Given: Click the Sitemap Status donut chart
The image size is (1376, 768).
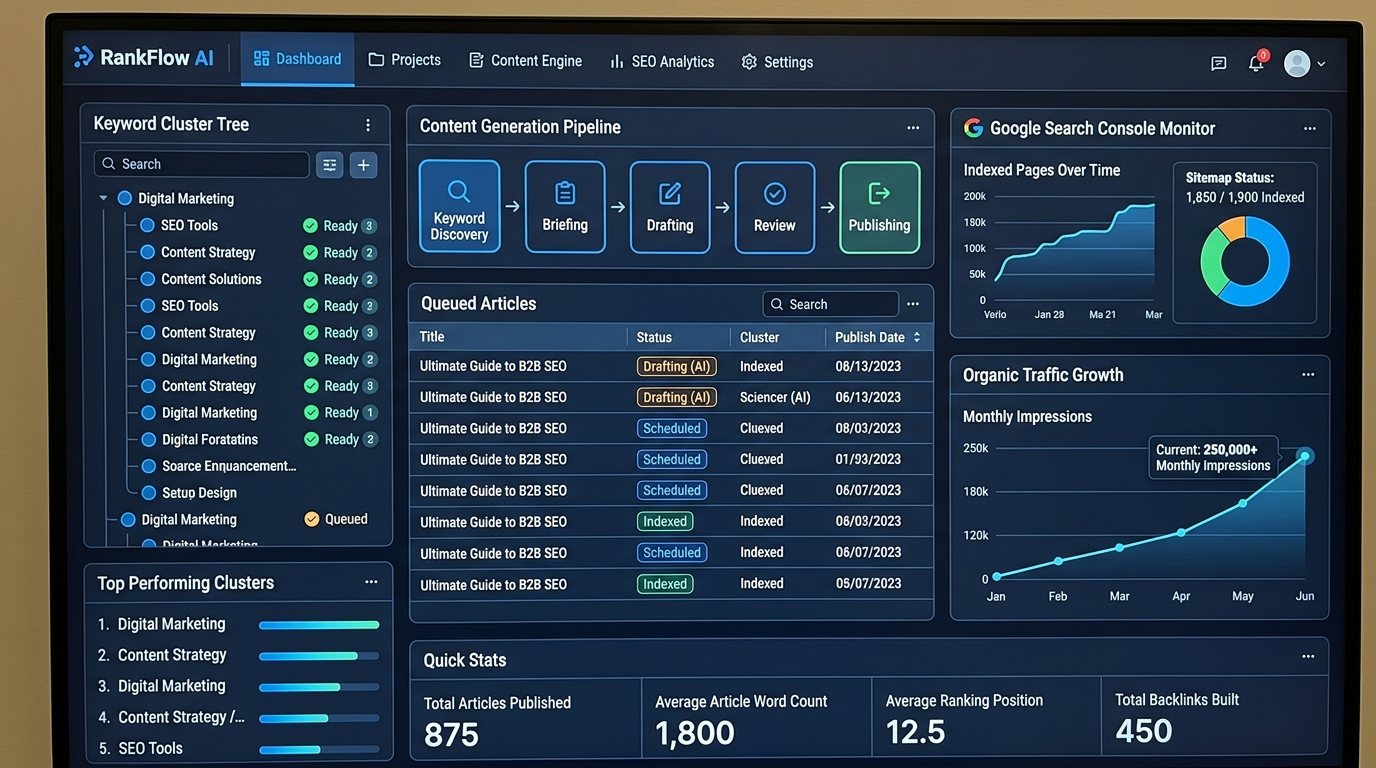Looking at the screenshot, I should 1245,262.
